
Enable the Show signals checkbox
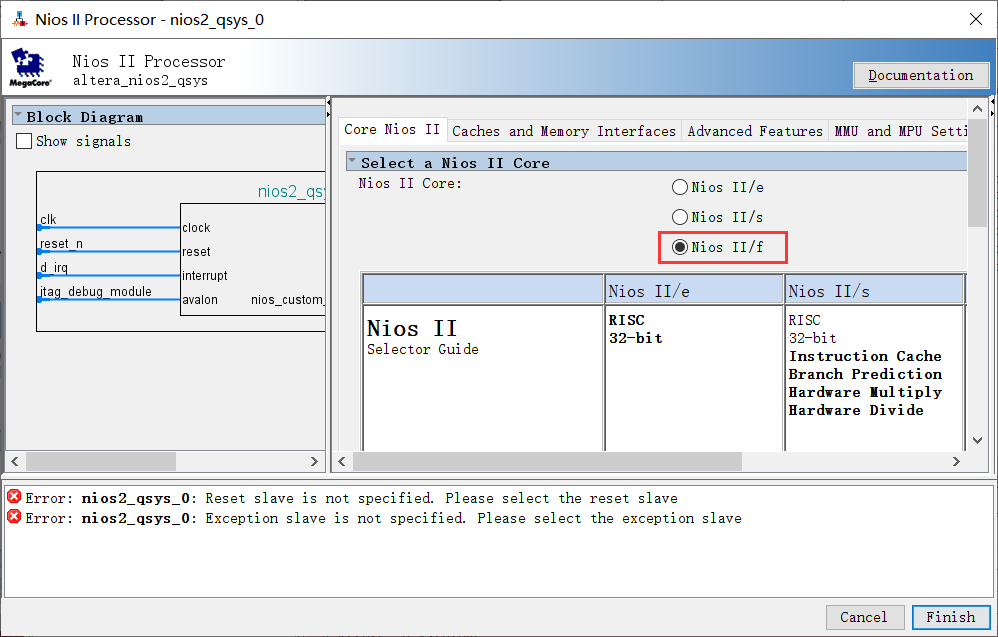[x=25, y=142]
